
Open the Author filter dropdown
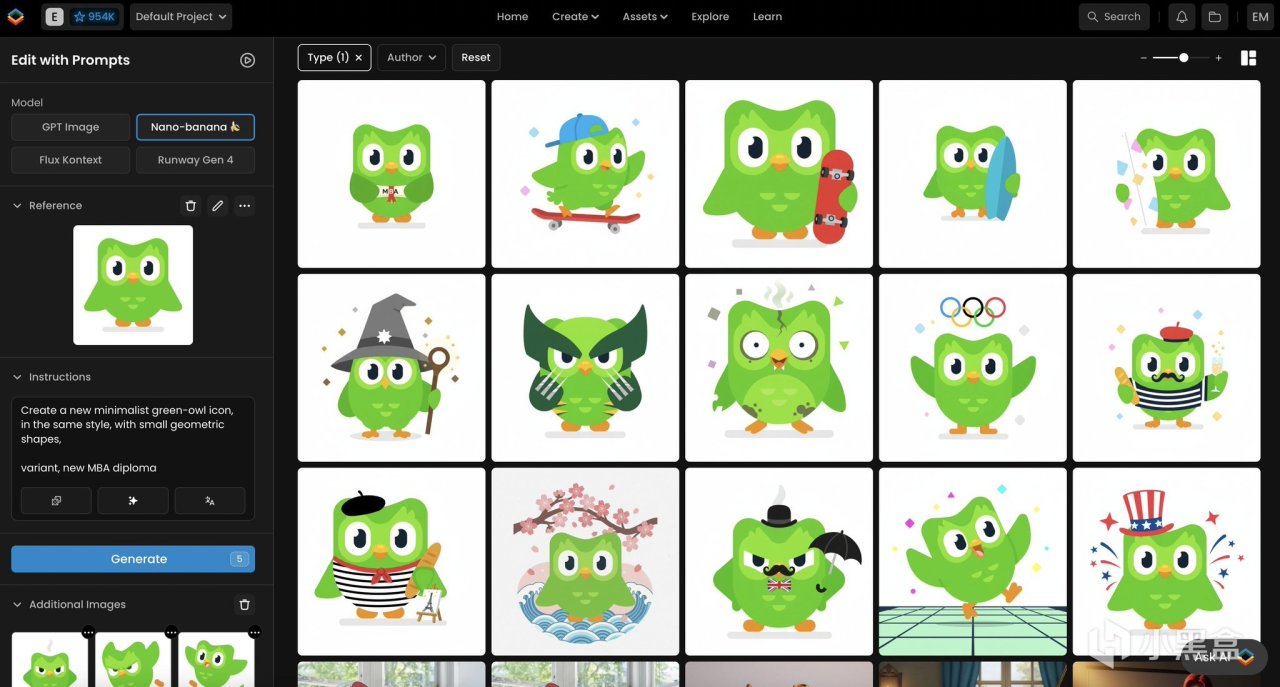tap(411, 58)
